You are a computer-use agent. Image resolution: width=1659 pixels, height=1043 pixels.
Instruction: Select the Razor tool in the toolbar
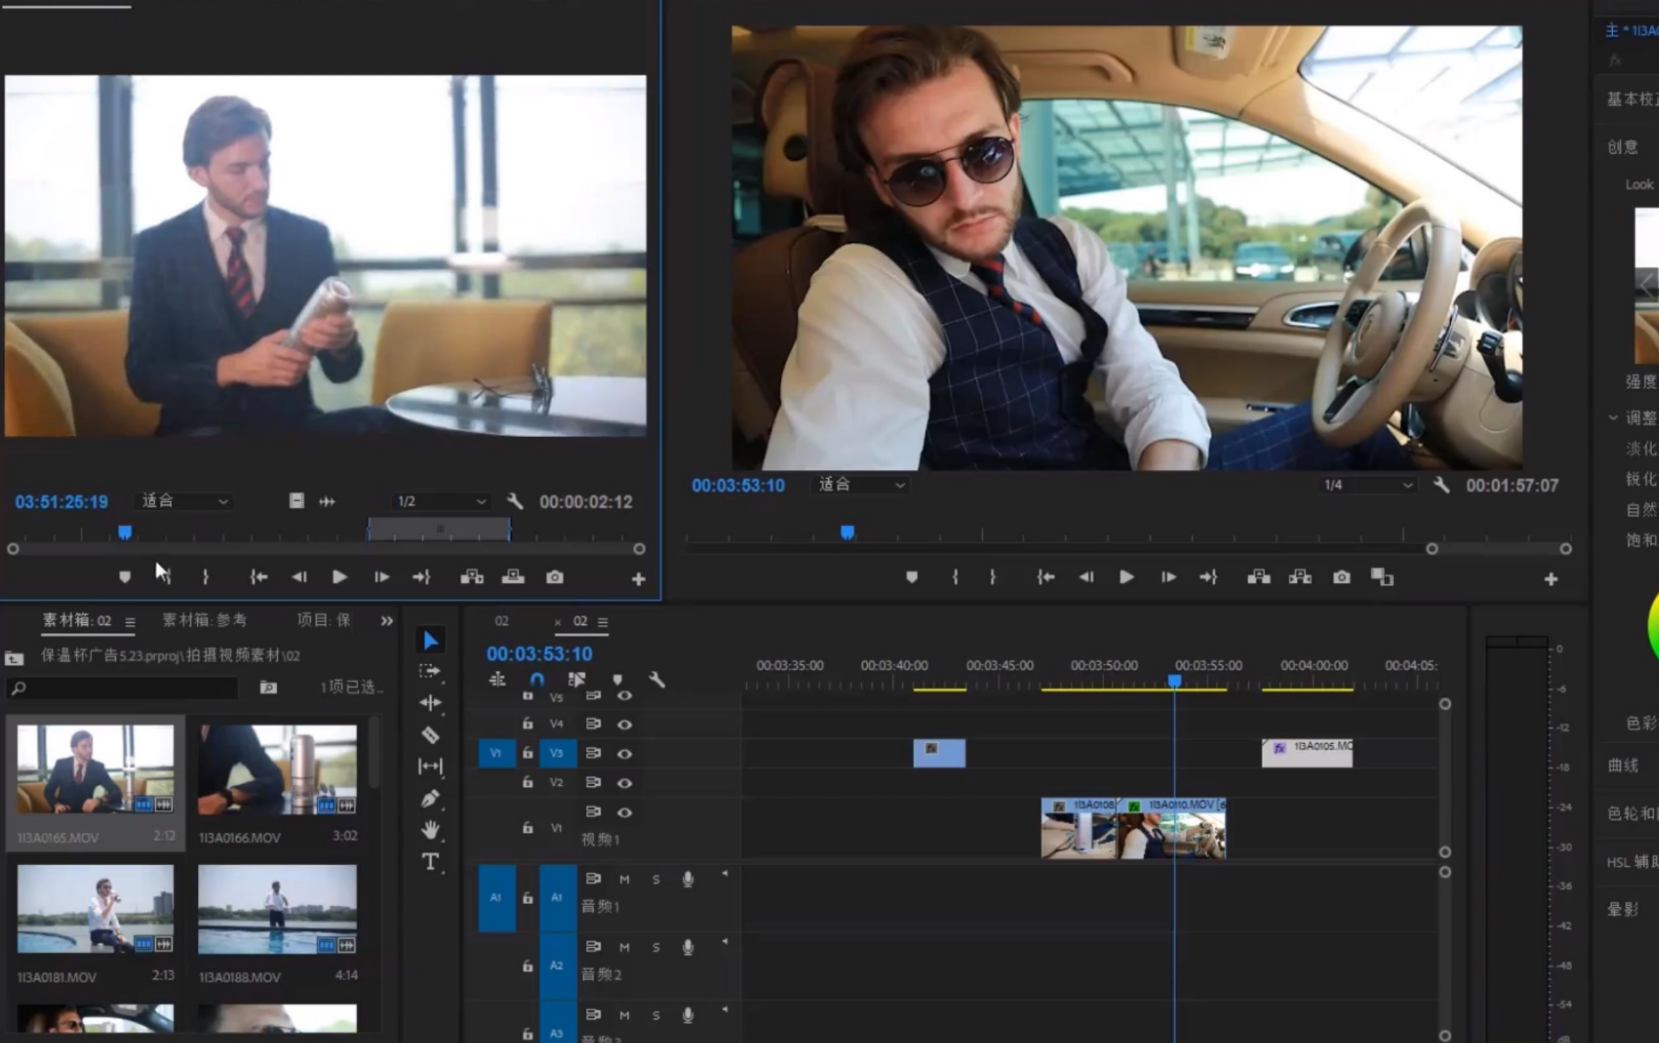pyautogui.click(x=430, y=735)
